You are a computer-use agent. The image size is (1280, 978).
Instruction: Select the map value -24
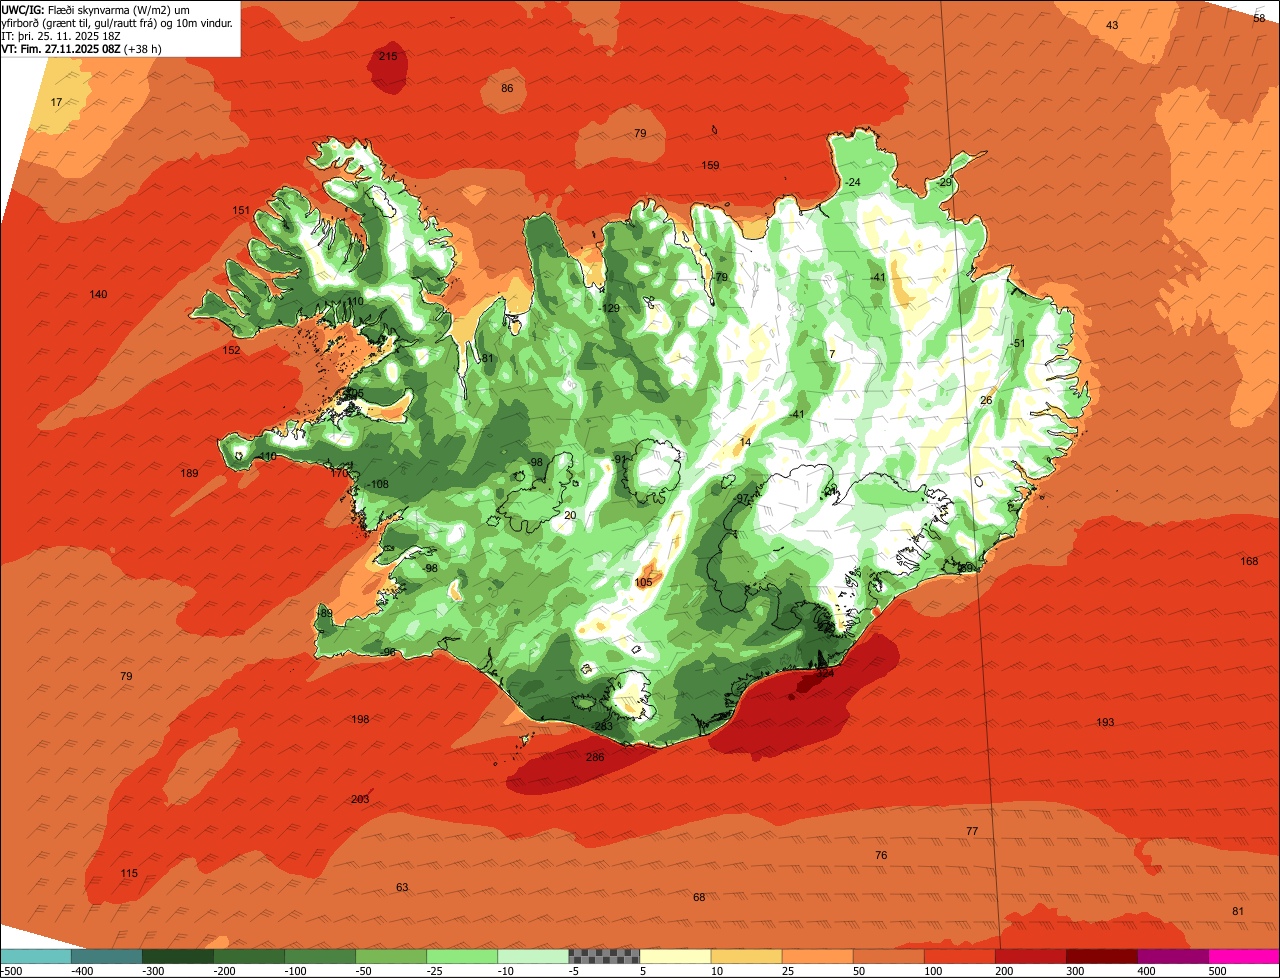[x=852, y=182]
